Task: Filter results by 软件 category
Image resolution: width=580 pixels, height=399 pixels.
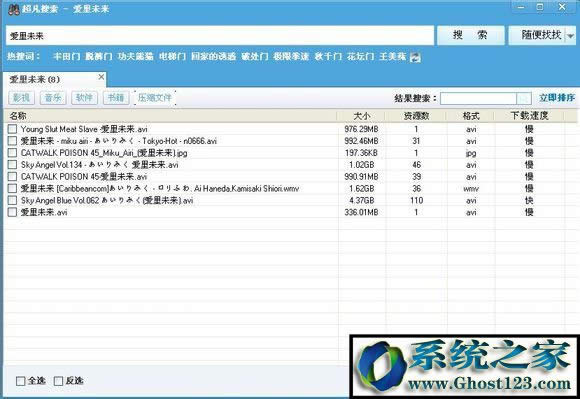Action: pos(84,98)
